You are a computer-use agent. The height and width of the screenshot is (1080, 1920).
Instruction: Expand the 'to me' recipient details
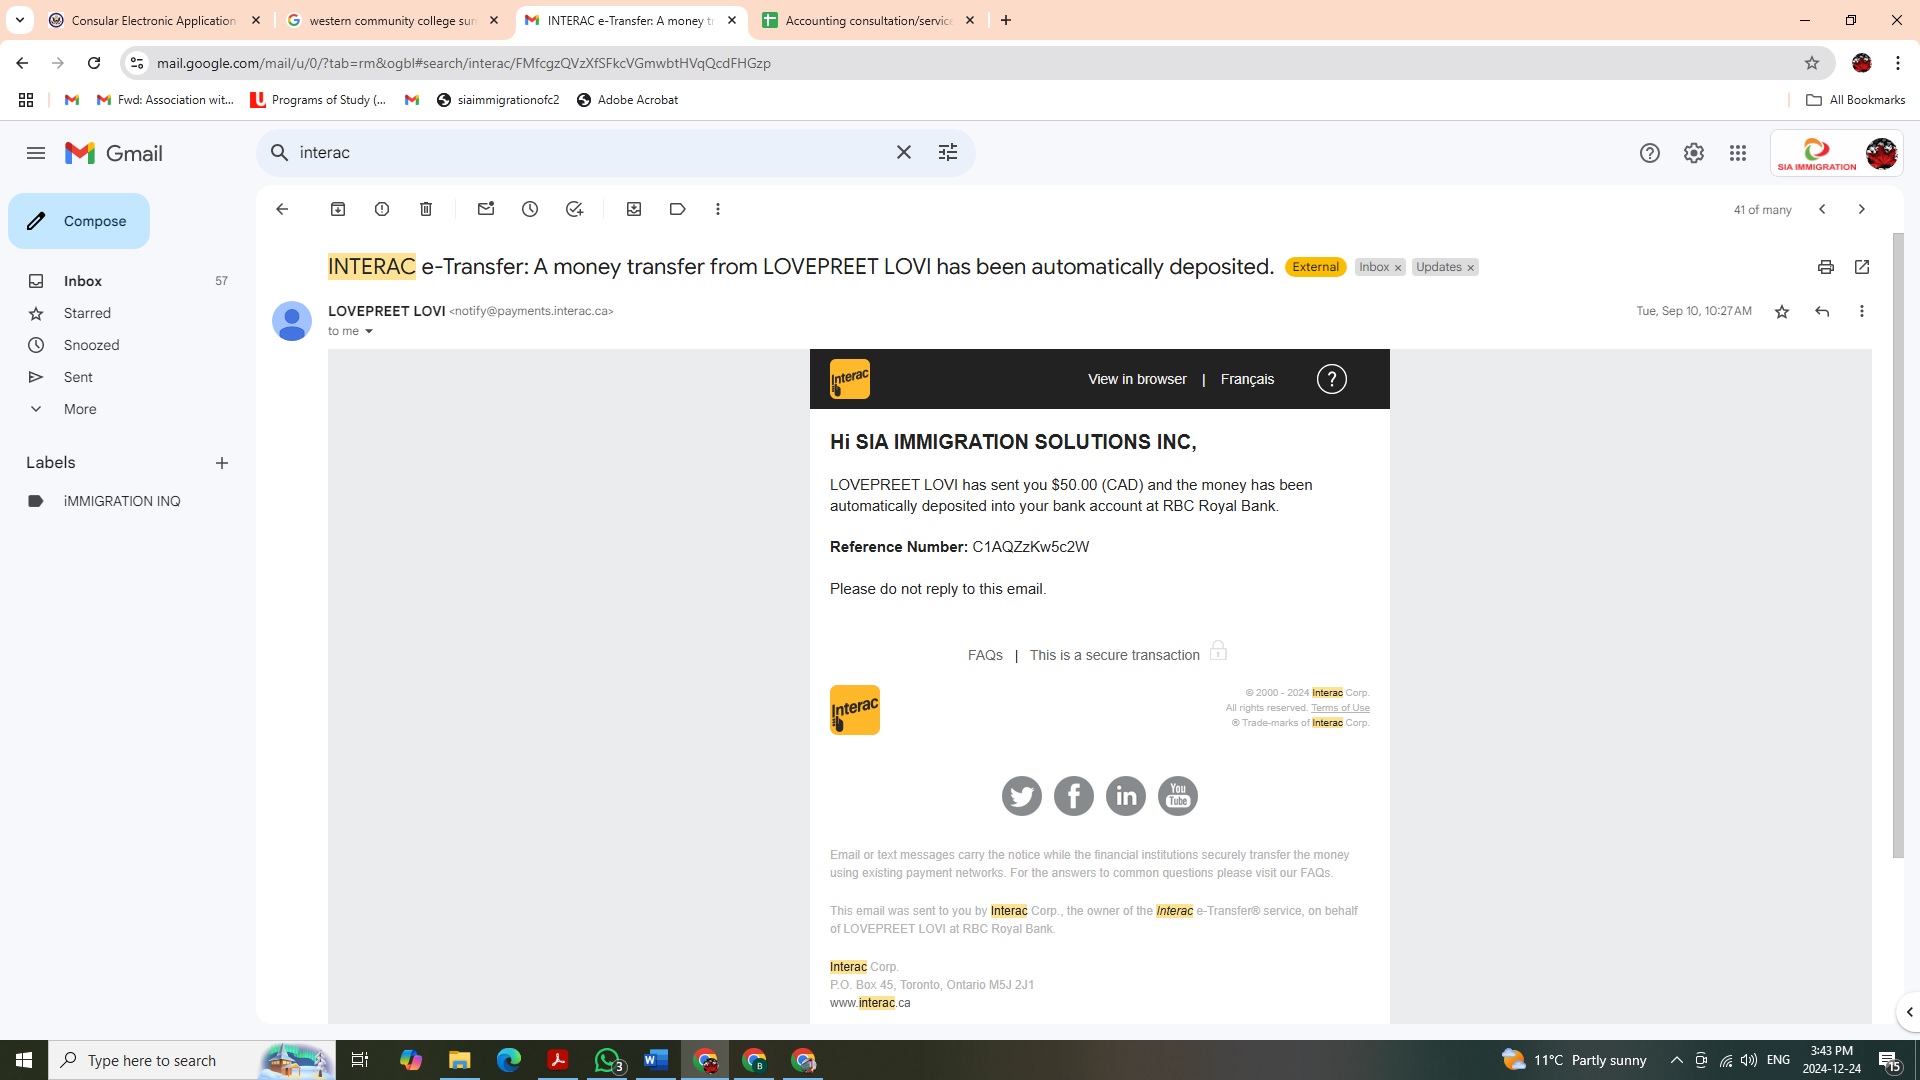tap(369, 332)
